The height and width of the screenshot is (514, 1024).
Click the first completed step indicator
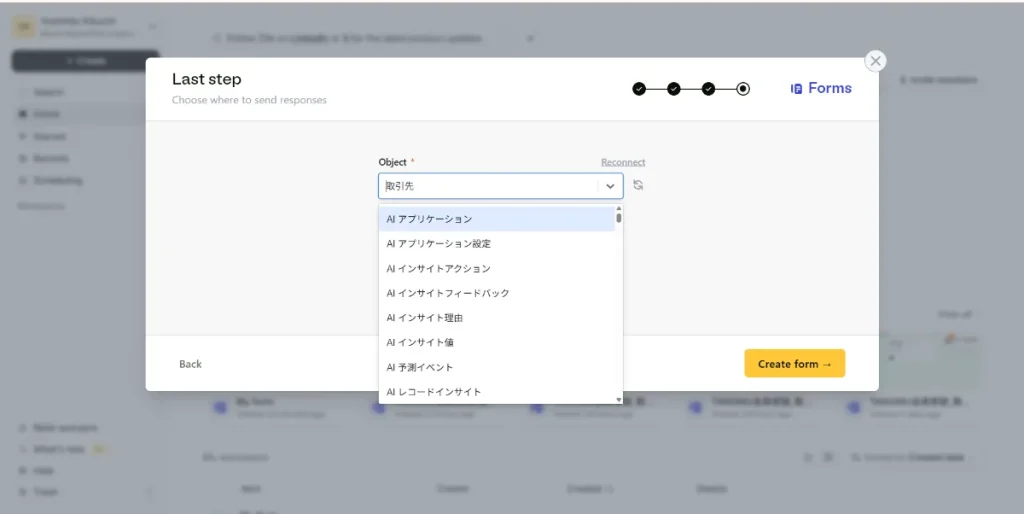pyautogui.click(x=639, y=89)
